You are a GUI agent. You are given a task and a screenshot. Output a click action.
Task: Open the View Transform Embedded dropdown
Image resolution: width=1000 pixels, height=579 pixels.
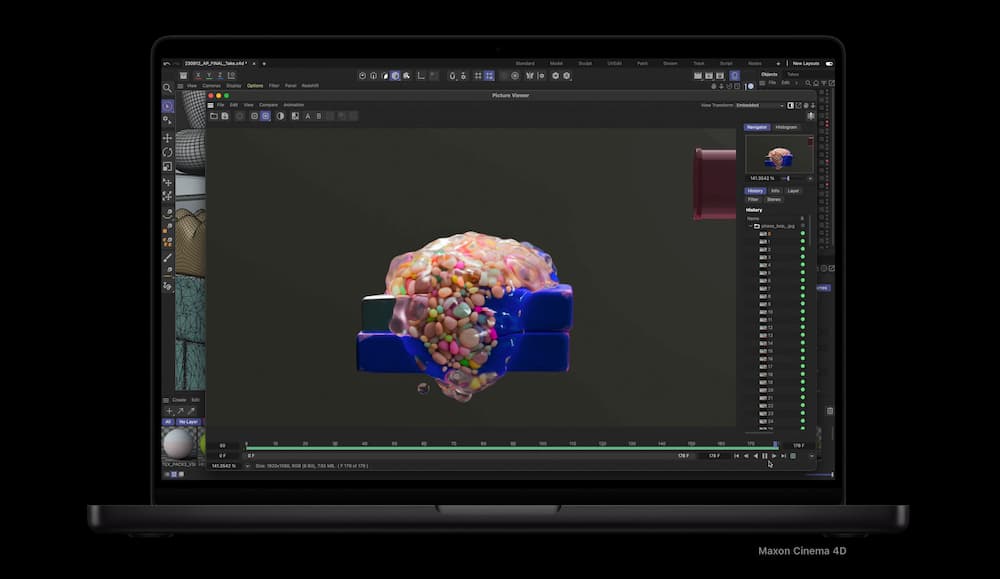(x=760, y=105)
